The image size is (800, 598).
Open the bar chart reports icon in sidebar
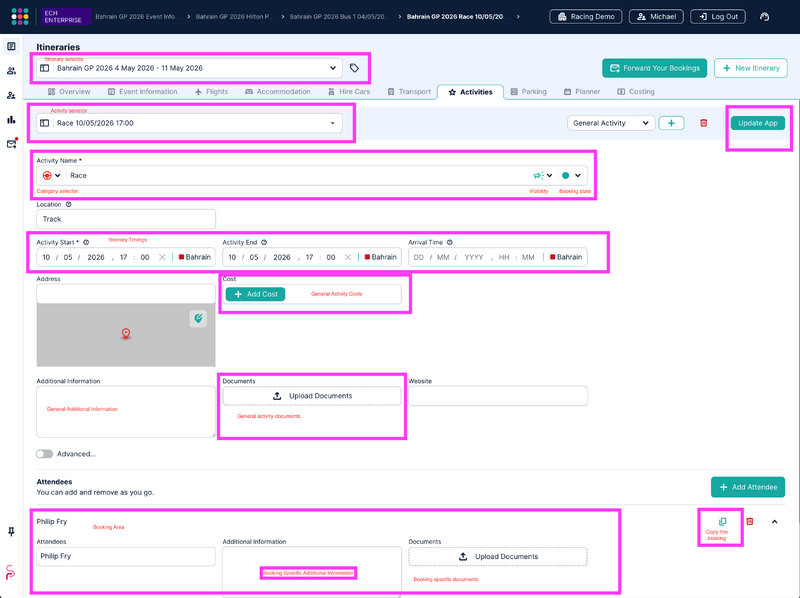(x=11, y=120)
